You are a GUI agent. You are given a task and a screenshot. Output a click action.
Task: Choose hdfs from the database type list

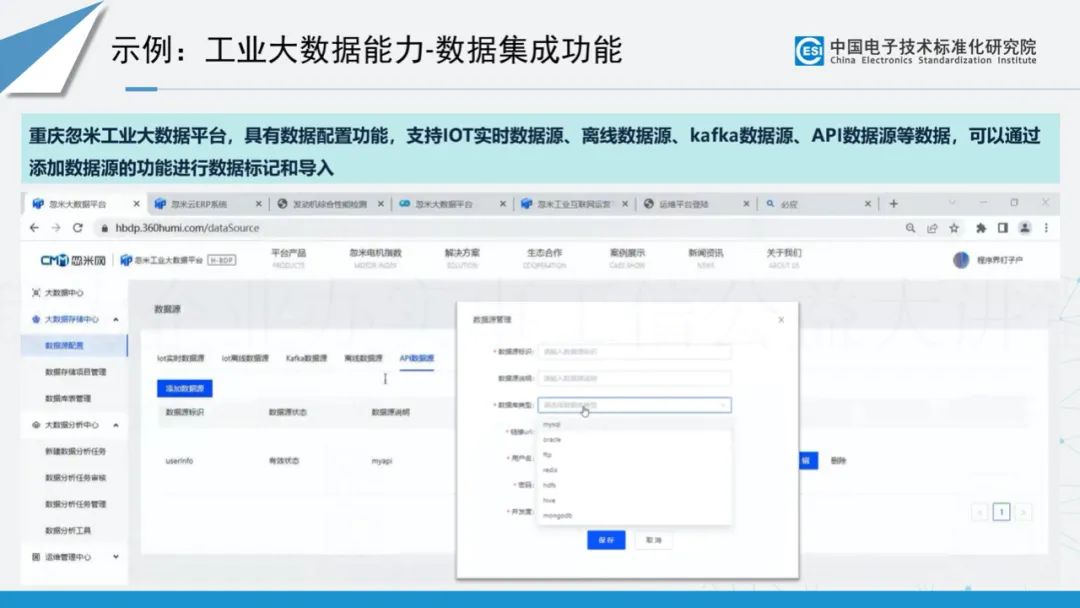[x=634, y=485]
